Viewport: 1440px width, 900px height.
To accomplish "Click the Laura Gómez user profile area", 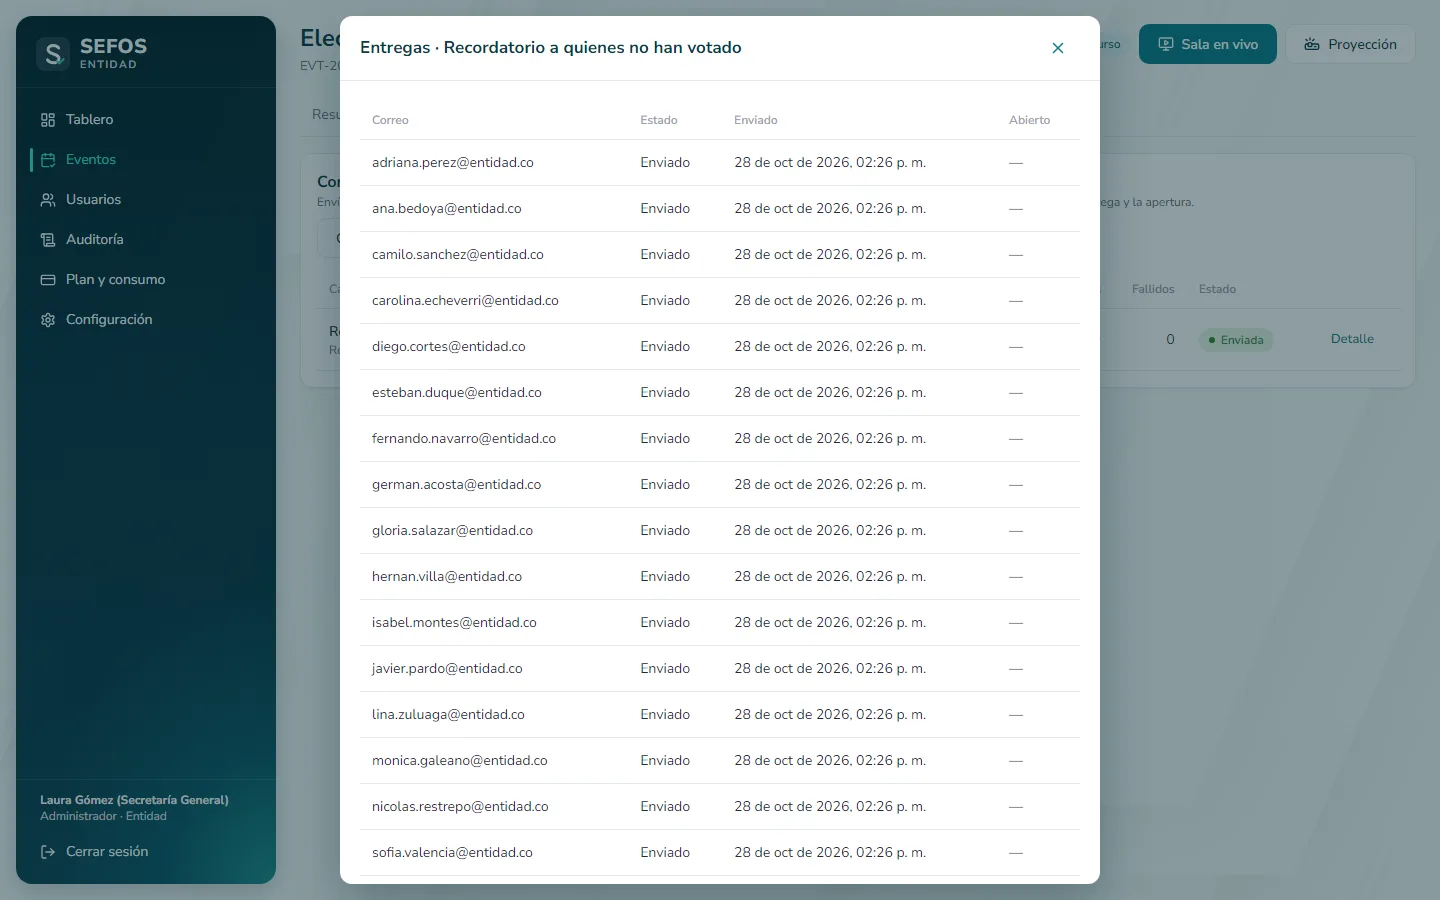I will click(x=134, y=808).
